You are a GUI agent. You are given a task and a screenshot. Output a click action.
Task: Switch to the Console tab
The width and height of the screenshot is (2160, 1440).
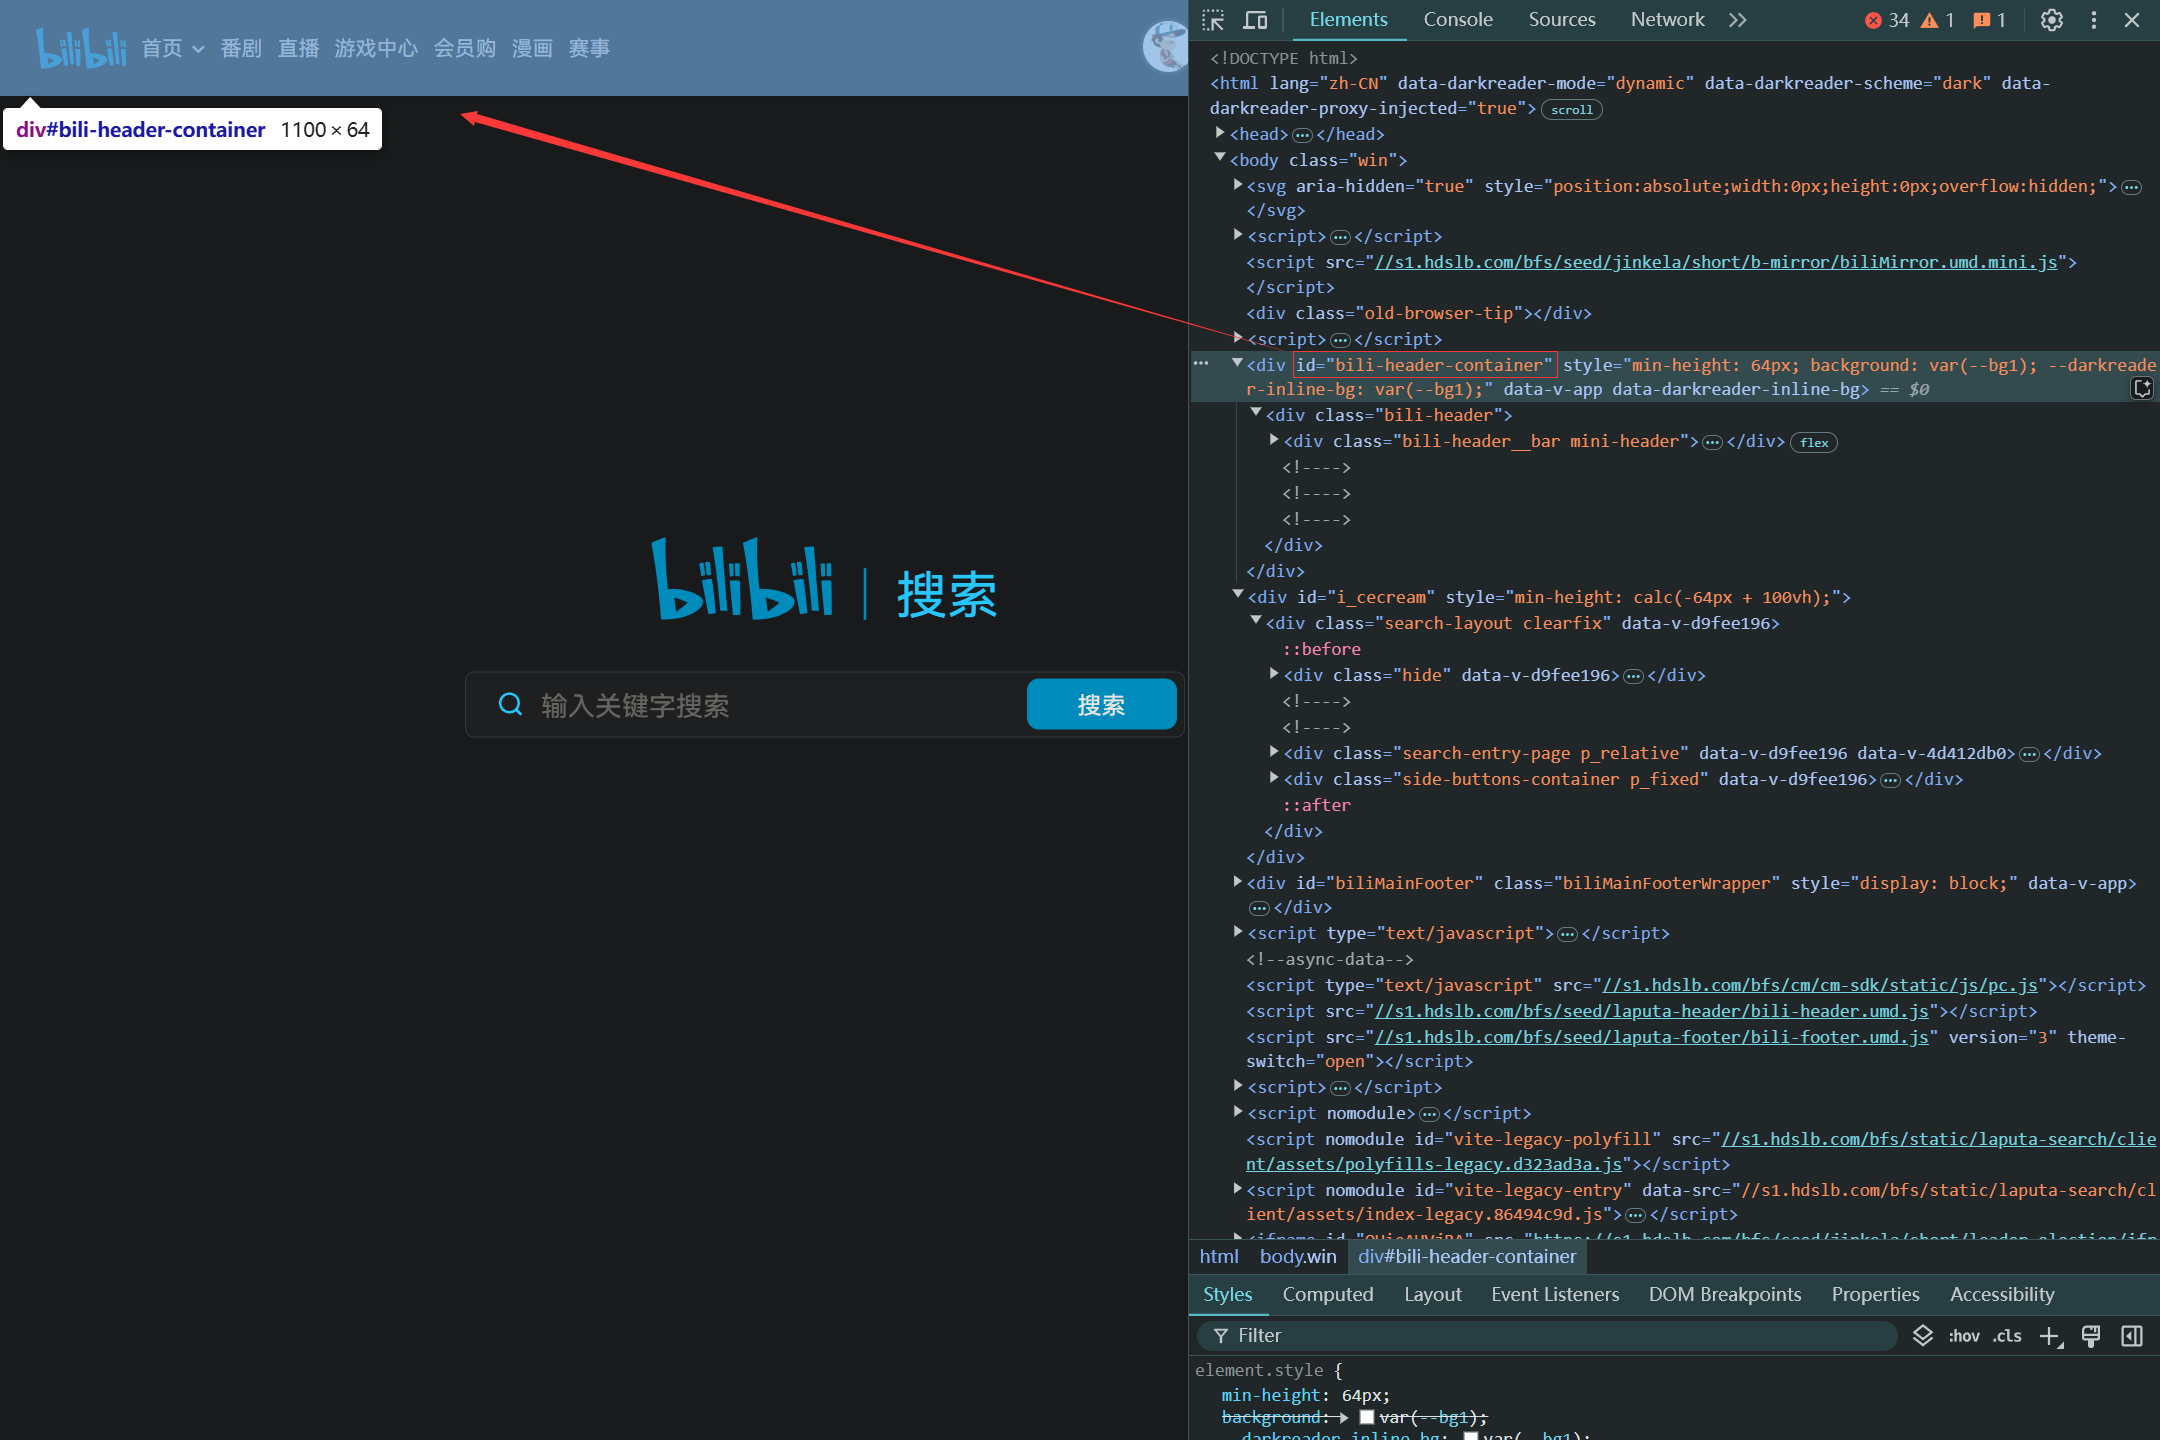(x=1458, y=20)
